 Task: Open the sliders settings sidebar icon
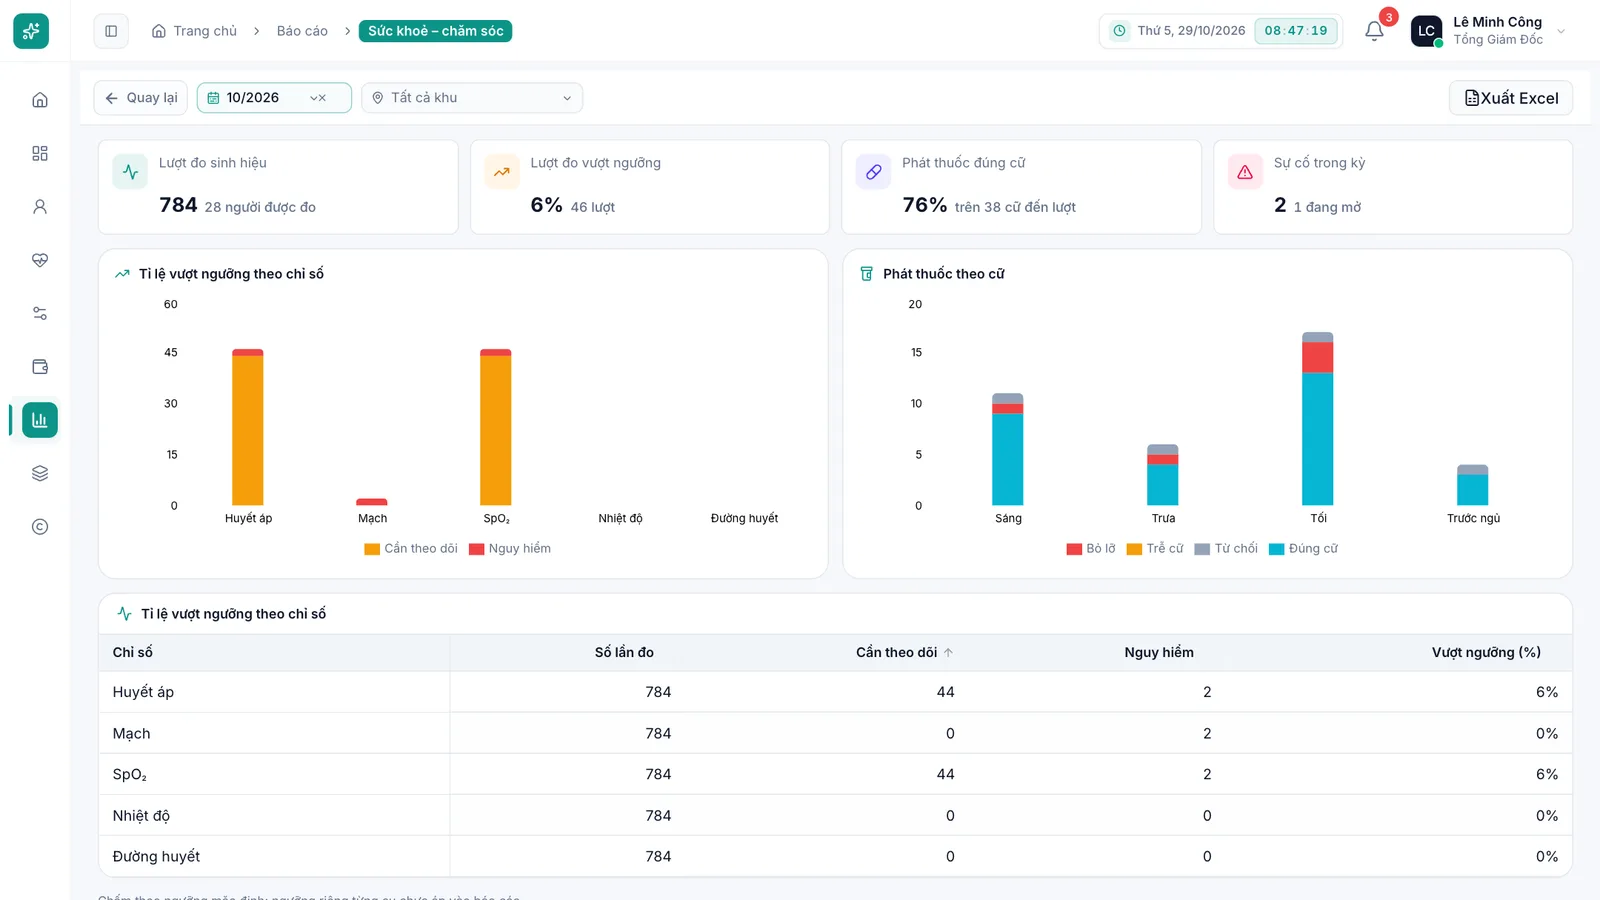click(40, 313)
